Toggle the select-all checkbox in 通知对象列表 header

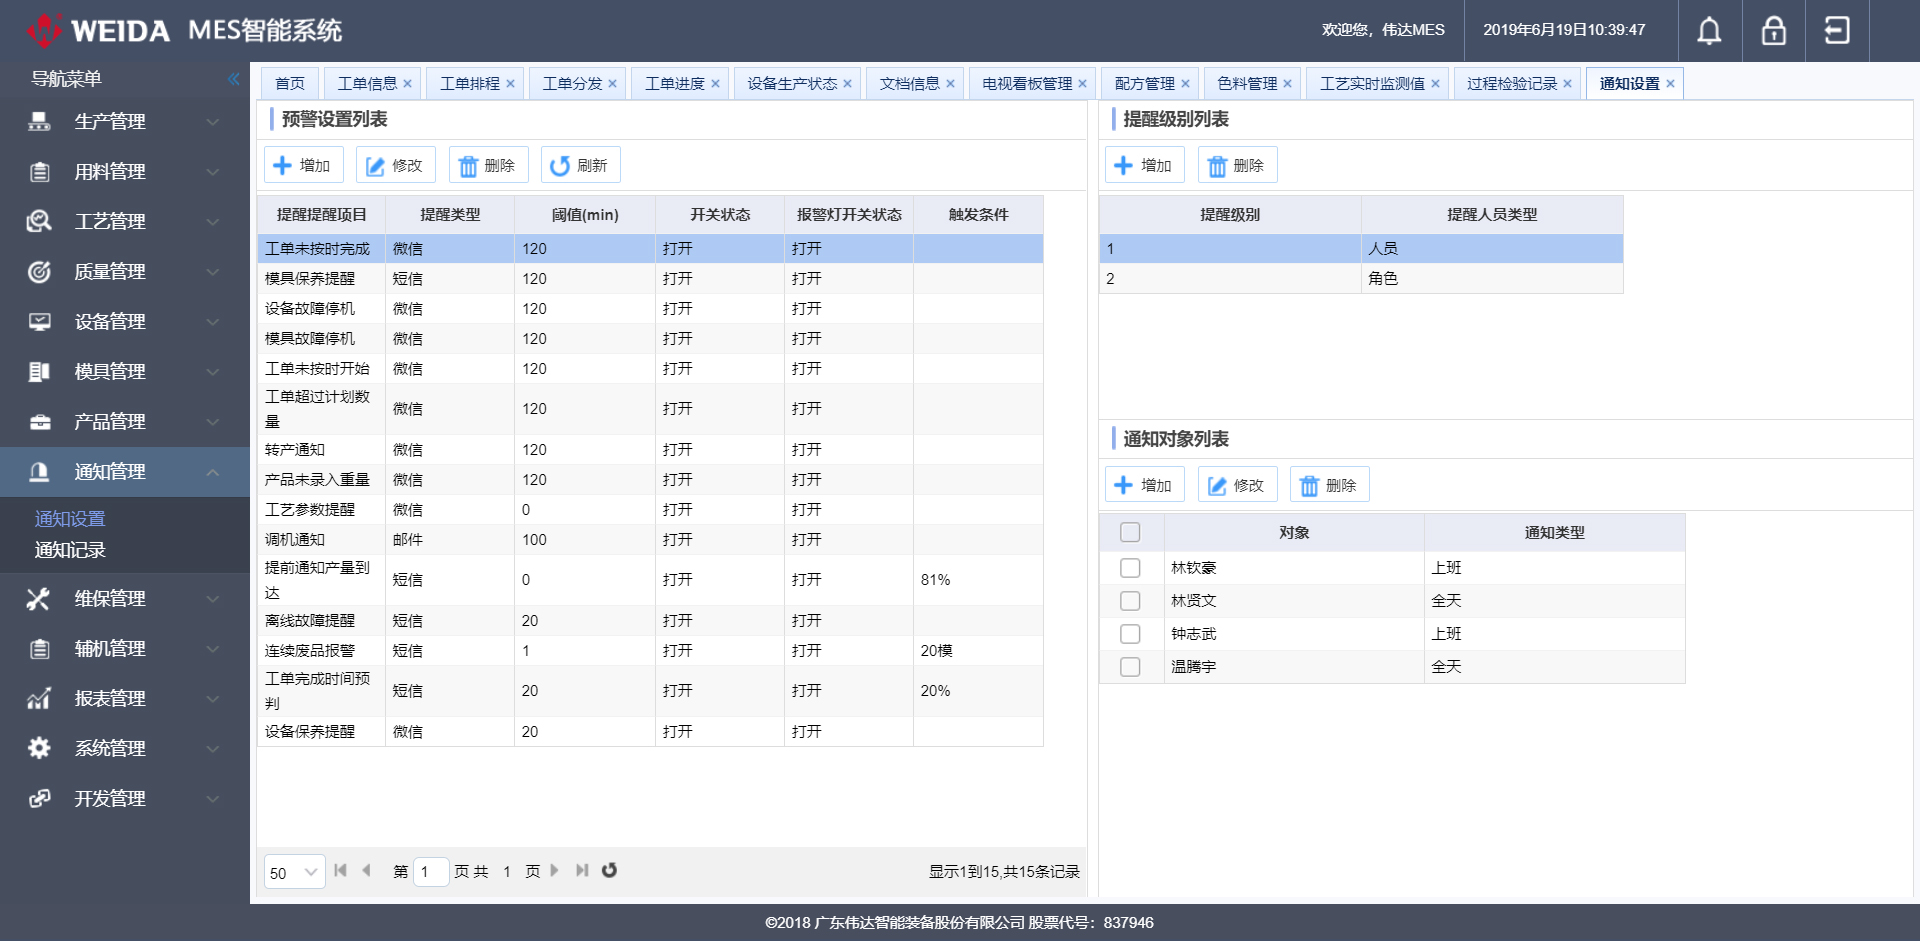[1130, 533]
